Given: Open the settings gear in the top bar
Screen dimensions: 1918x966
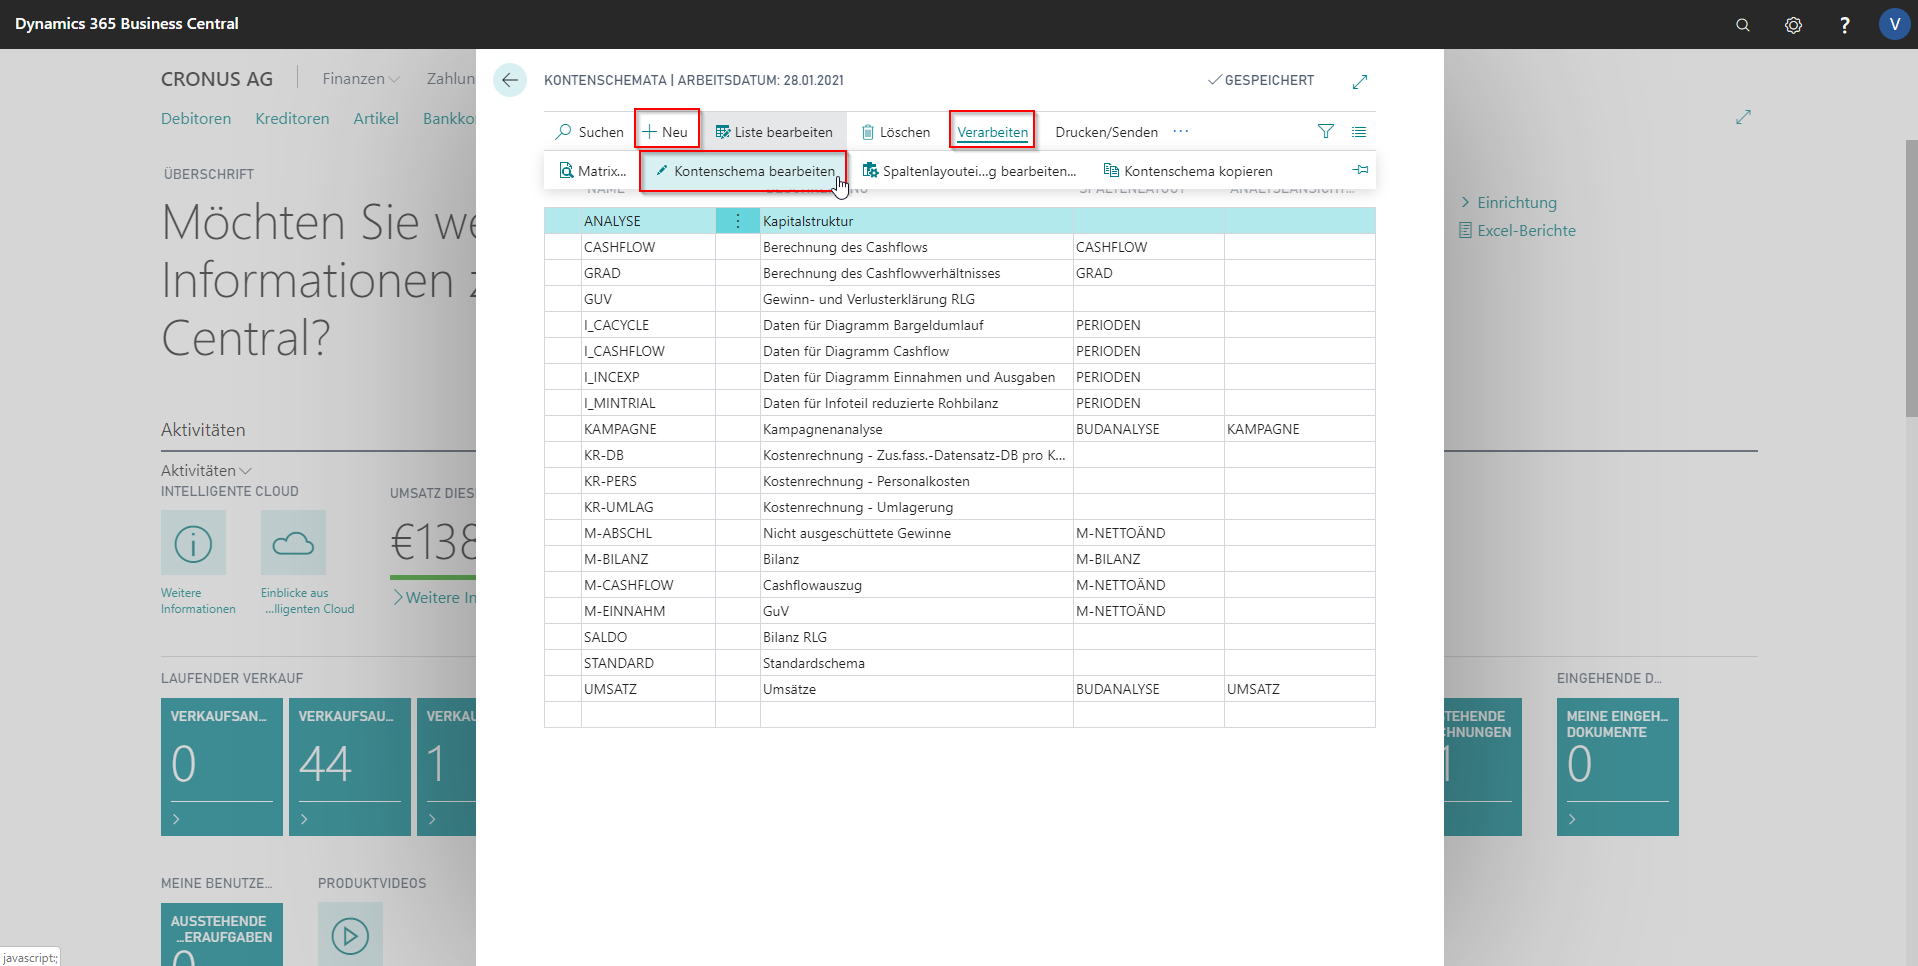Looking at the screenshot, I should 1793,25.
